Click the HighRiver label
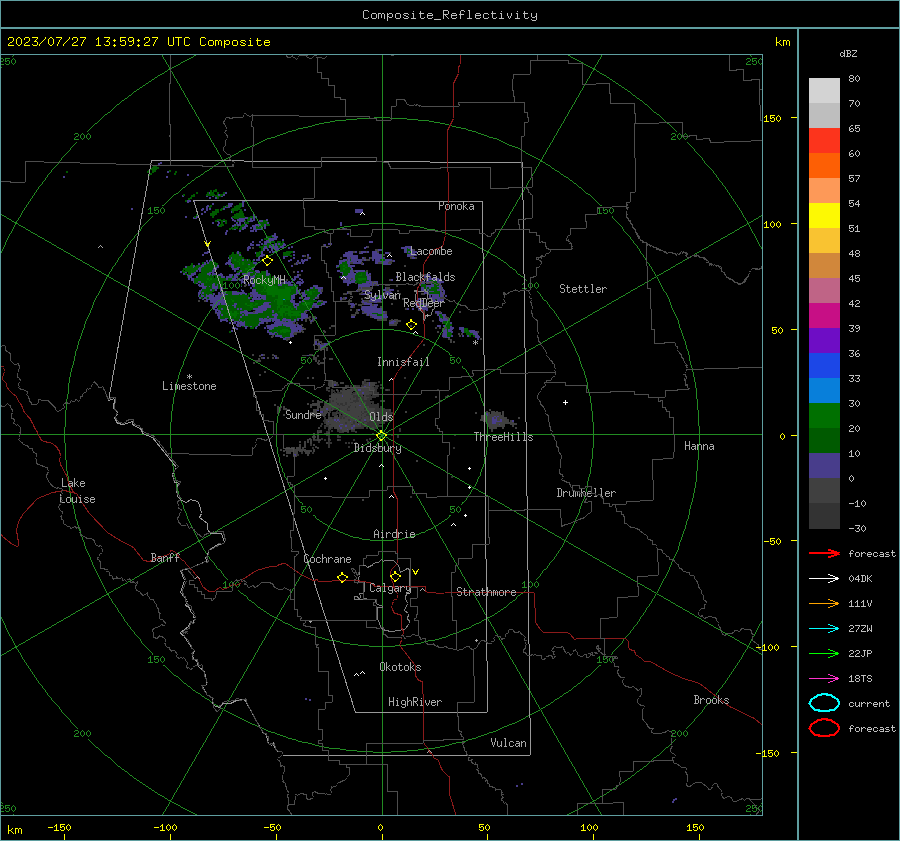900x841 pixels. [415, 702]
